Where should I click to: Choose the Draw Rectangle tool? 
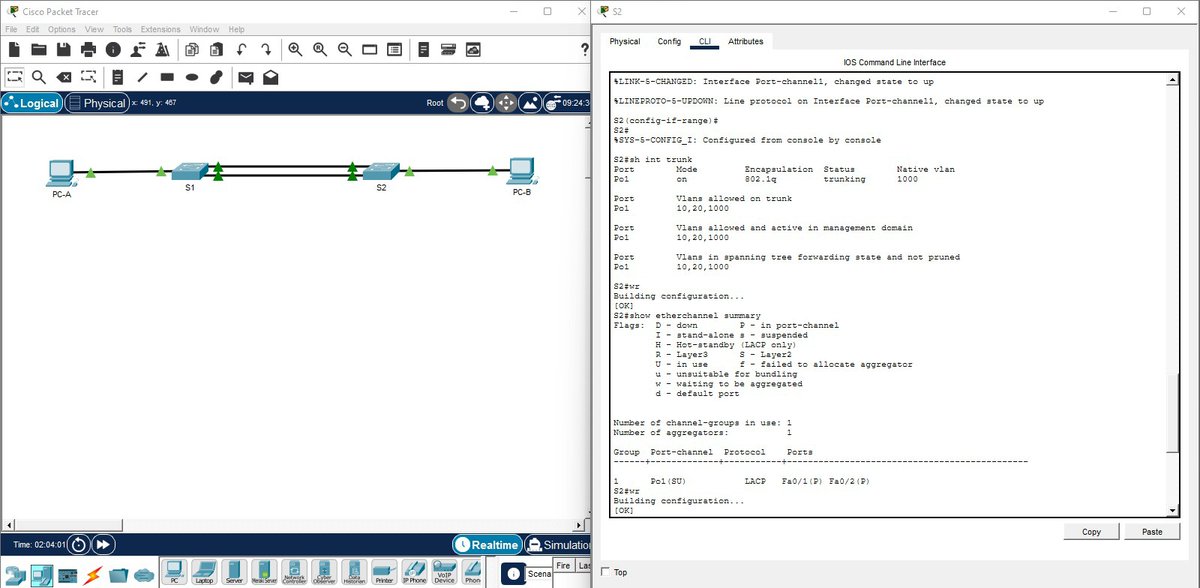pyautogui.click(x=167, y=77)
